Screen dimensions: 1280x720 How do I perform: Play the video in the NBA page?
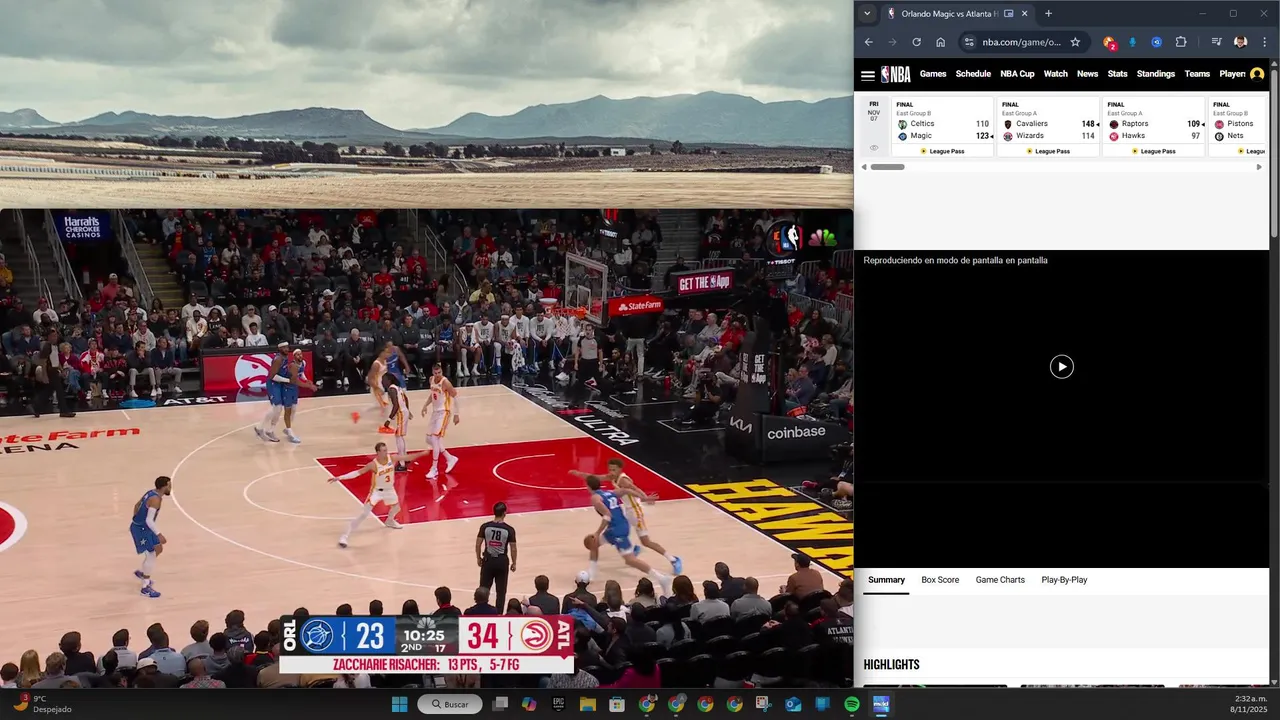1061,367
